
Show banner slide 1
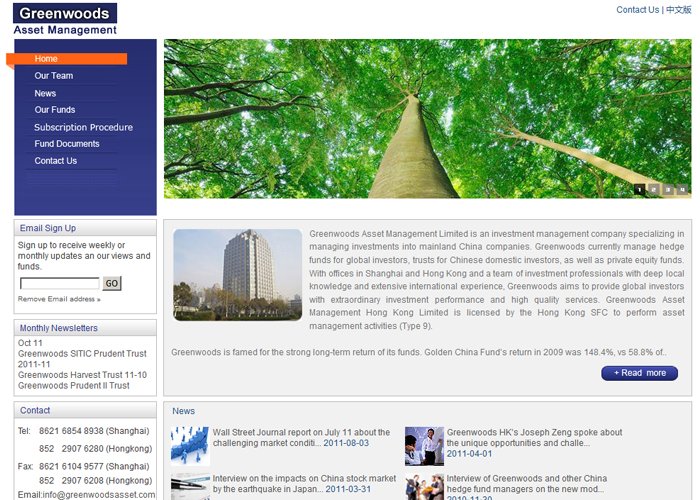point(639,190)
